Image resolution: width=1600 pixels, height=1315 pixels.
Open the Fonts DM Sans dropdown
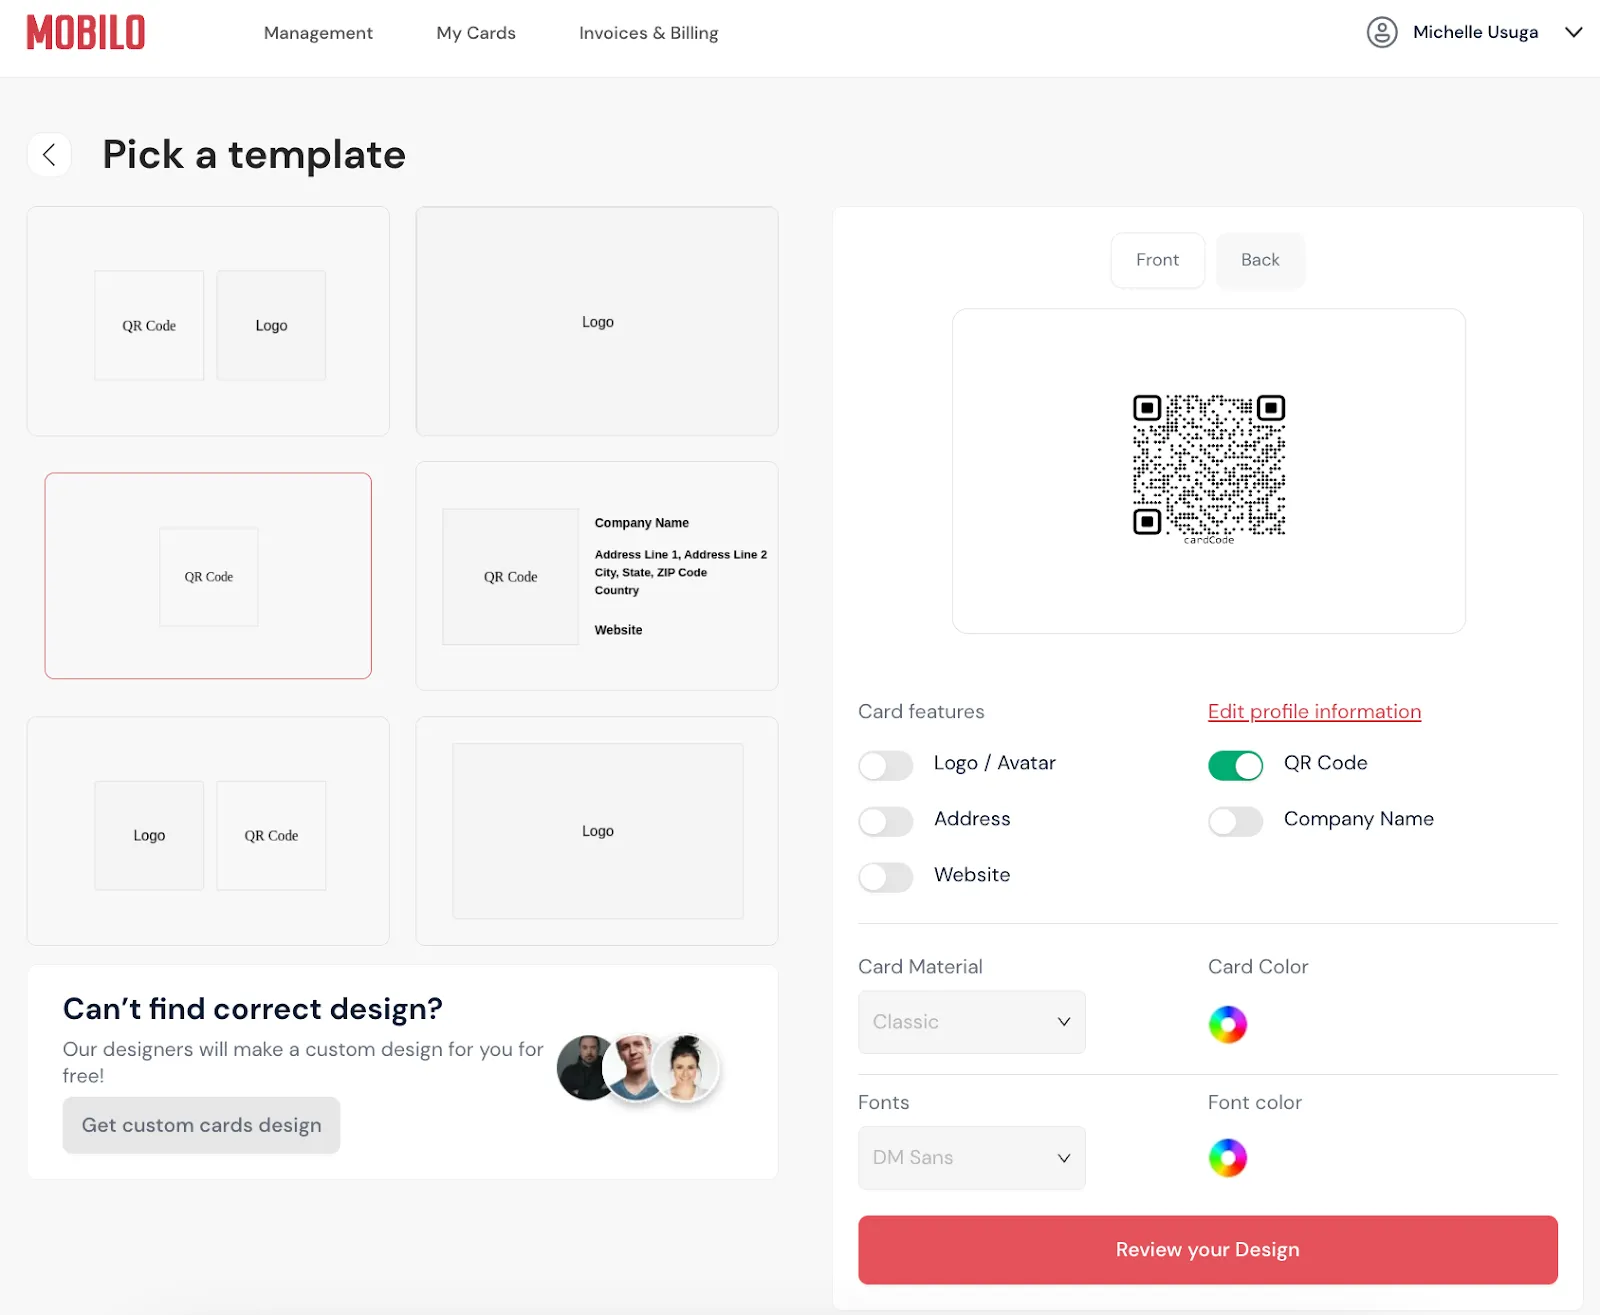tap(971, 1158)
